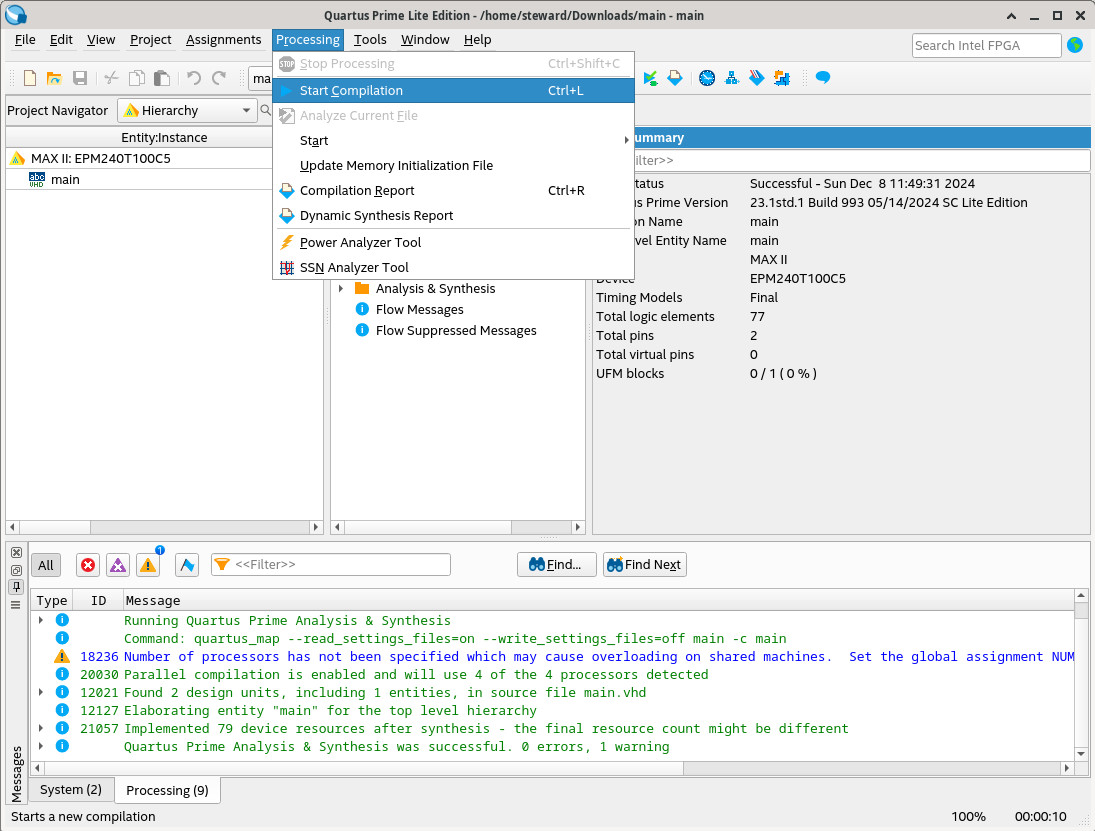Launch SSN Analyzer Tool from menu
Image resolution: width=1095 pixels, height=831 pixels.
coord(453,267)
